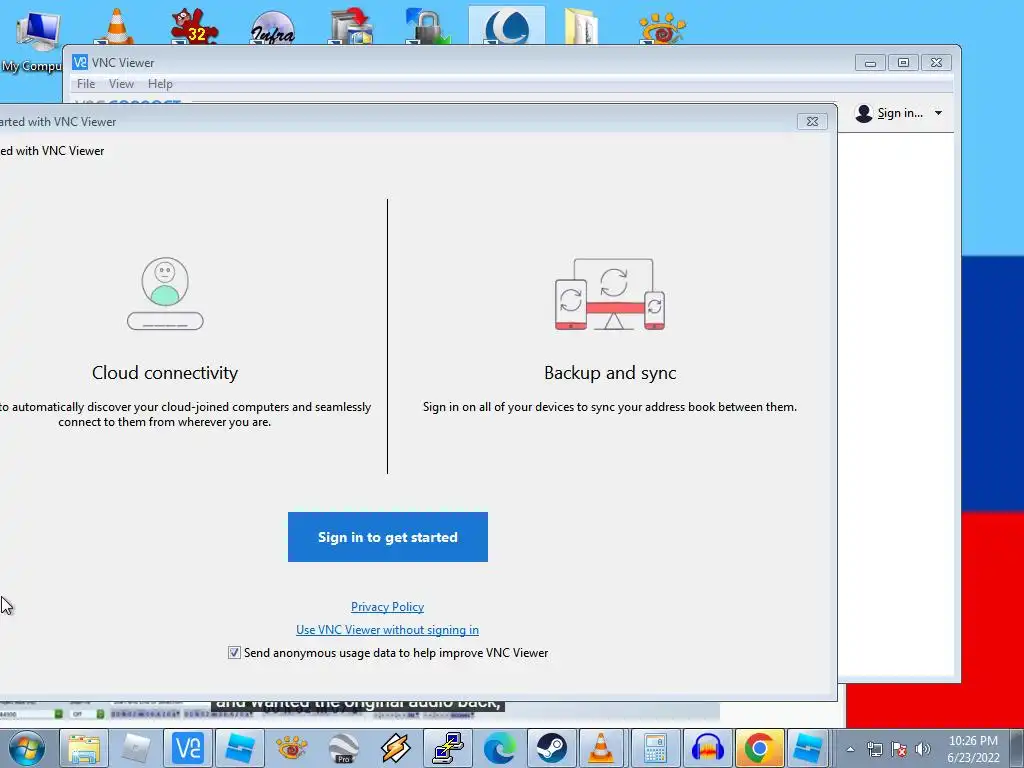Open the Privacy Policy link

tap(387, 607)
